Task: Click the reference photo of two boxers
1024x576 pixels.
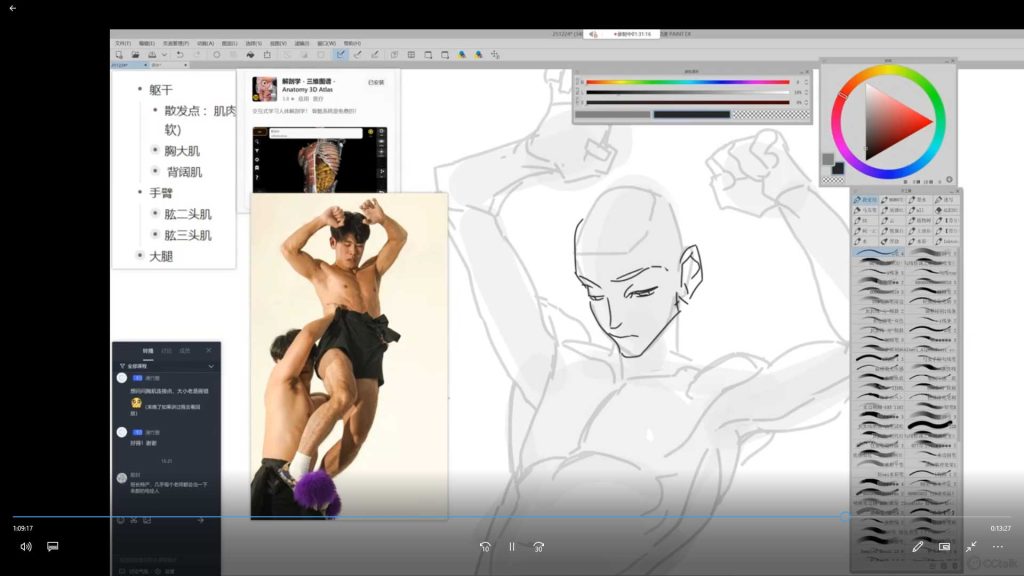Action: (349, 356)
